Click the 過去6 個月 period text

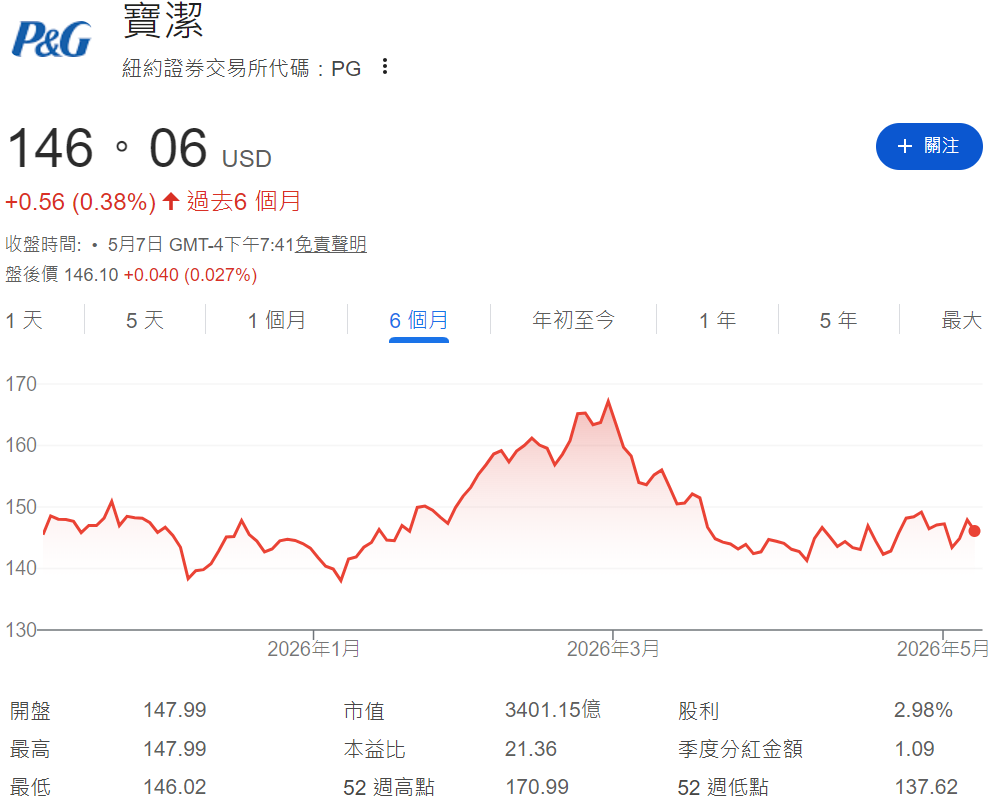pos(243,201)
